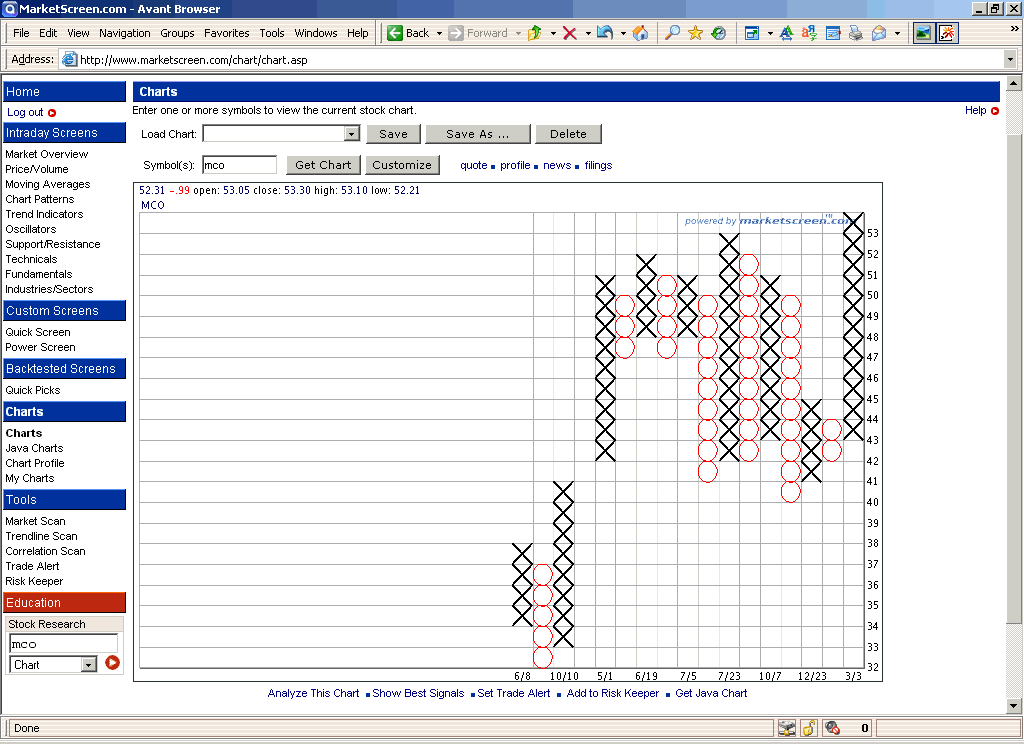
Task: Expand the Address bar dropdown arrow
Action: pyautogui.click(x=1010, y=60)
